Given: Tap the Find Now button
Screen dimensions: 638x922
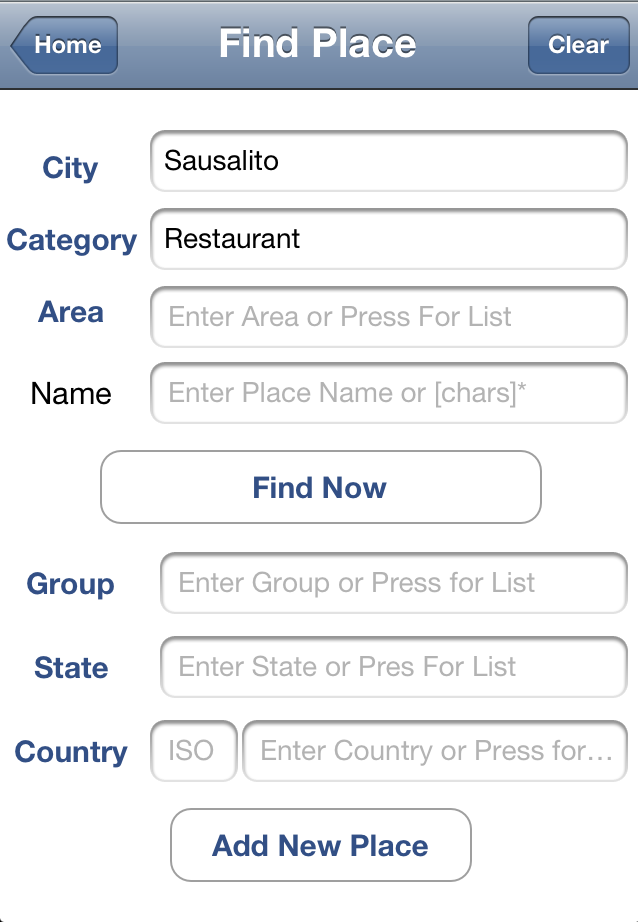Looking at the screenshot, I should (x=319, y=488).
